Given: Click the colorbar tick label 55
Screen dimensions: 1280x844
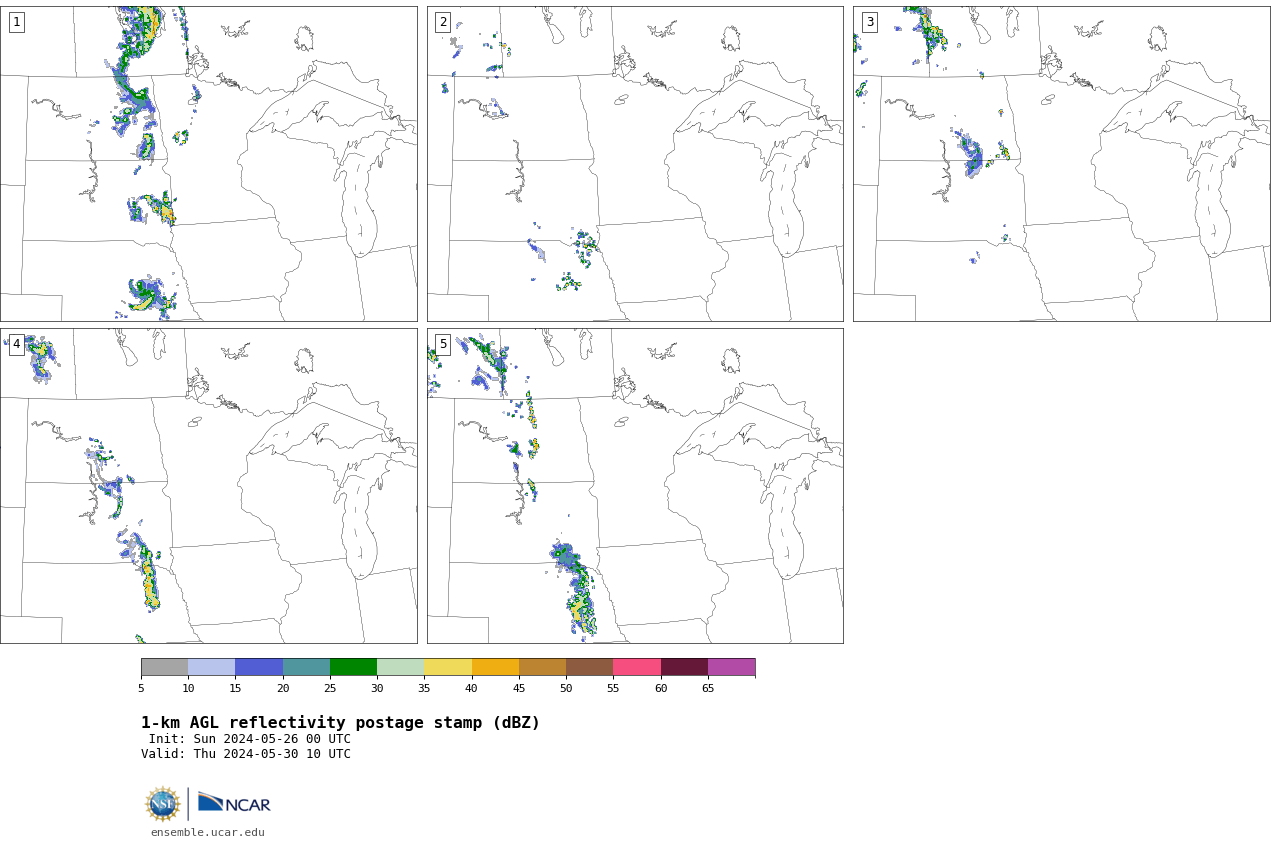Looking at the screenshot, I should pos(613,688).
